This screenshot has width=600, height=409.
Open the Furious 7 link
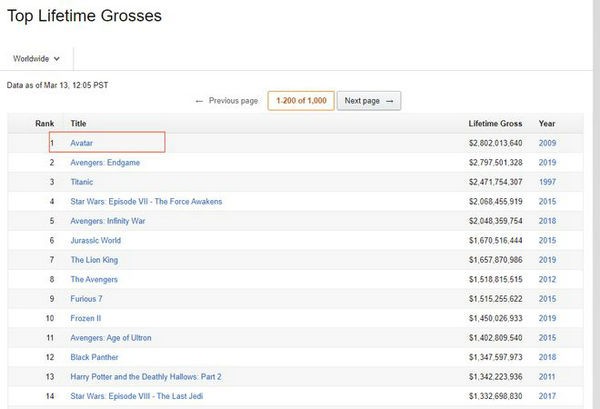click(88, 299)
